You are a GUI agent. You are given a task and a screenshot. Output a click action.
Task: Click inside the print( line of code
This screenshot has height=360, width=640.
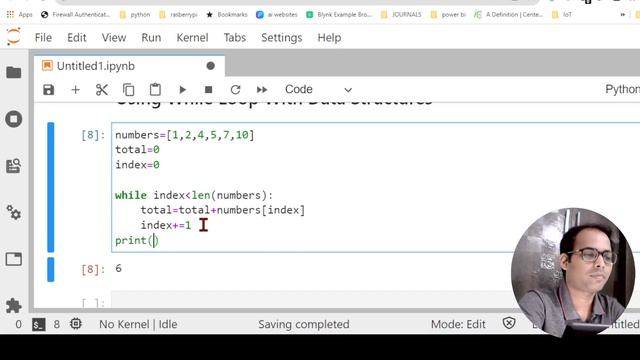pos(137,240)
